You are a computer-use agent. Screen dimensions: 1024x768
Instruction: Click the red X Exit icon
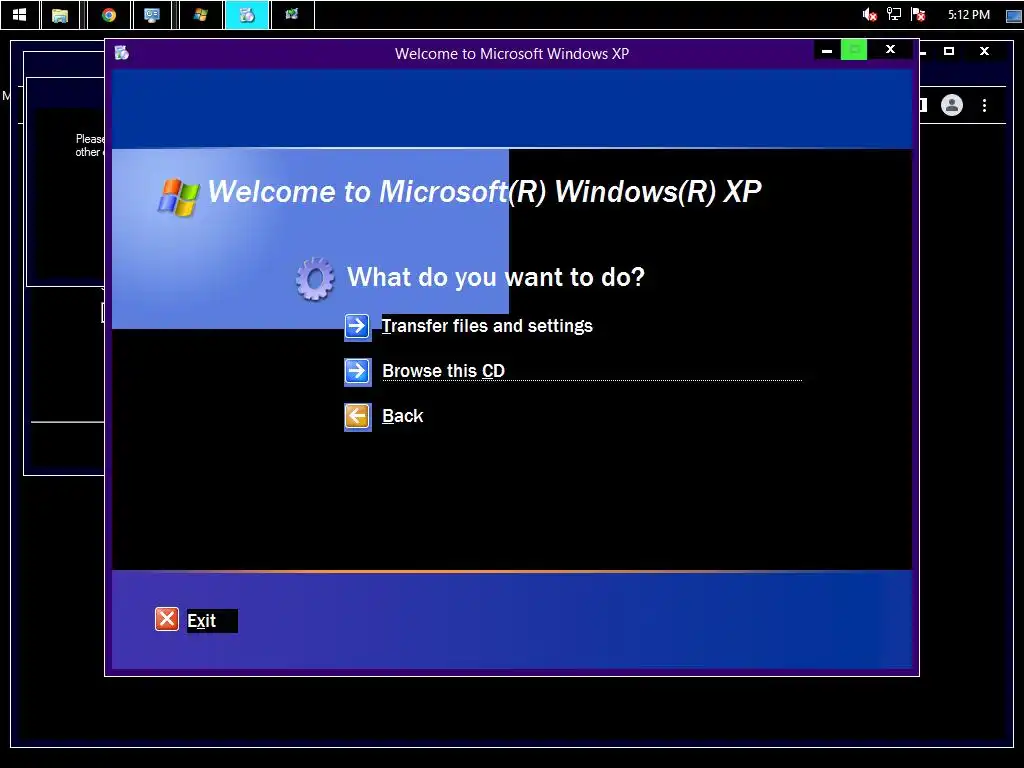pyautogui.click(x=167, y=619)
